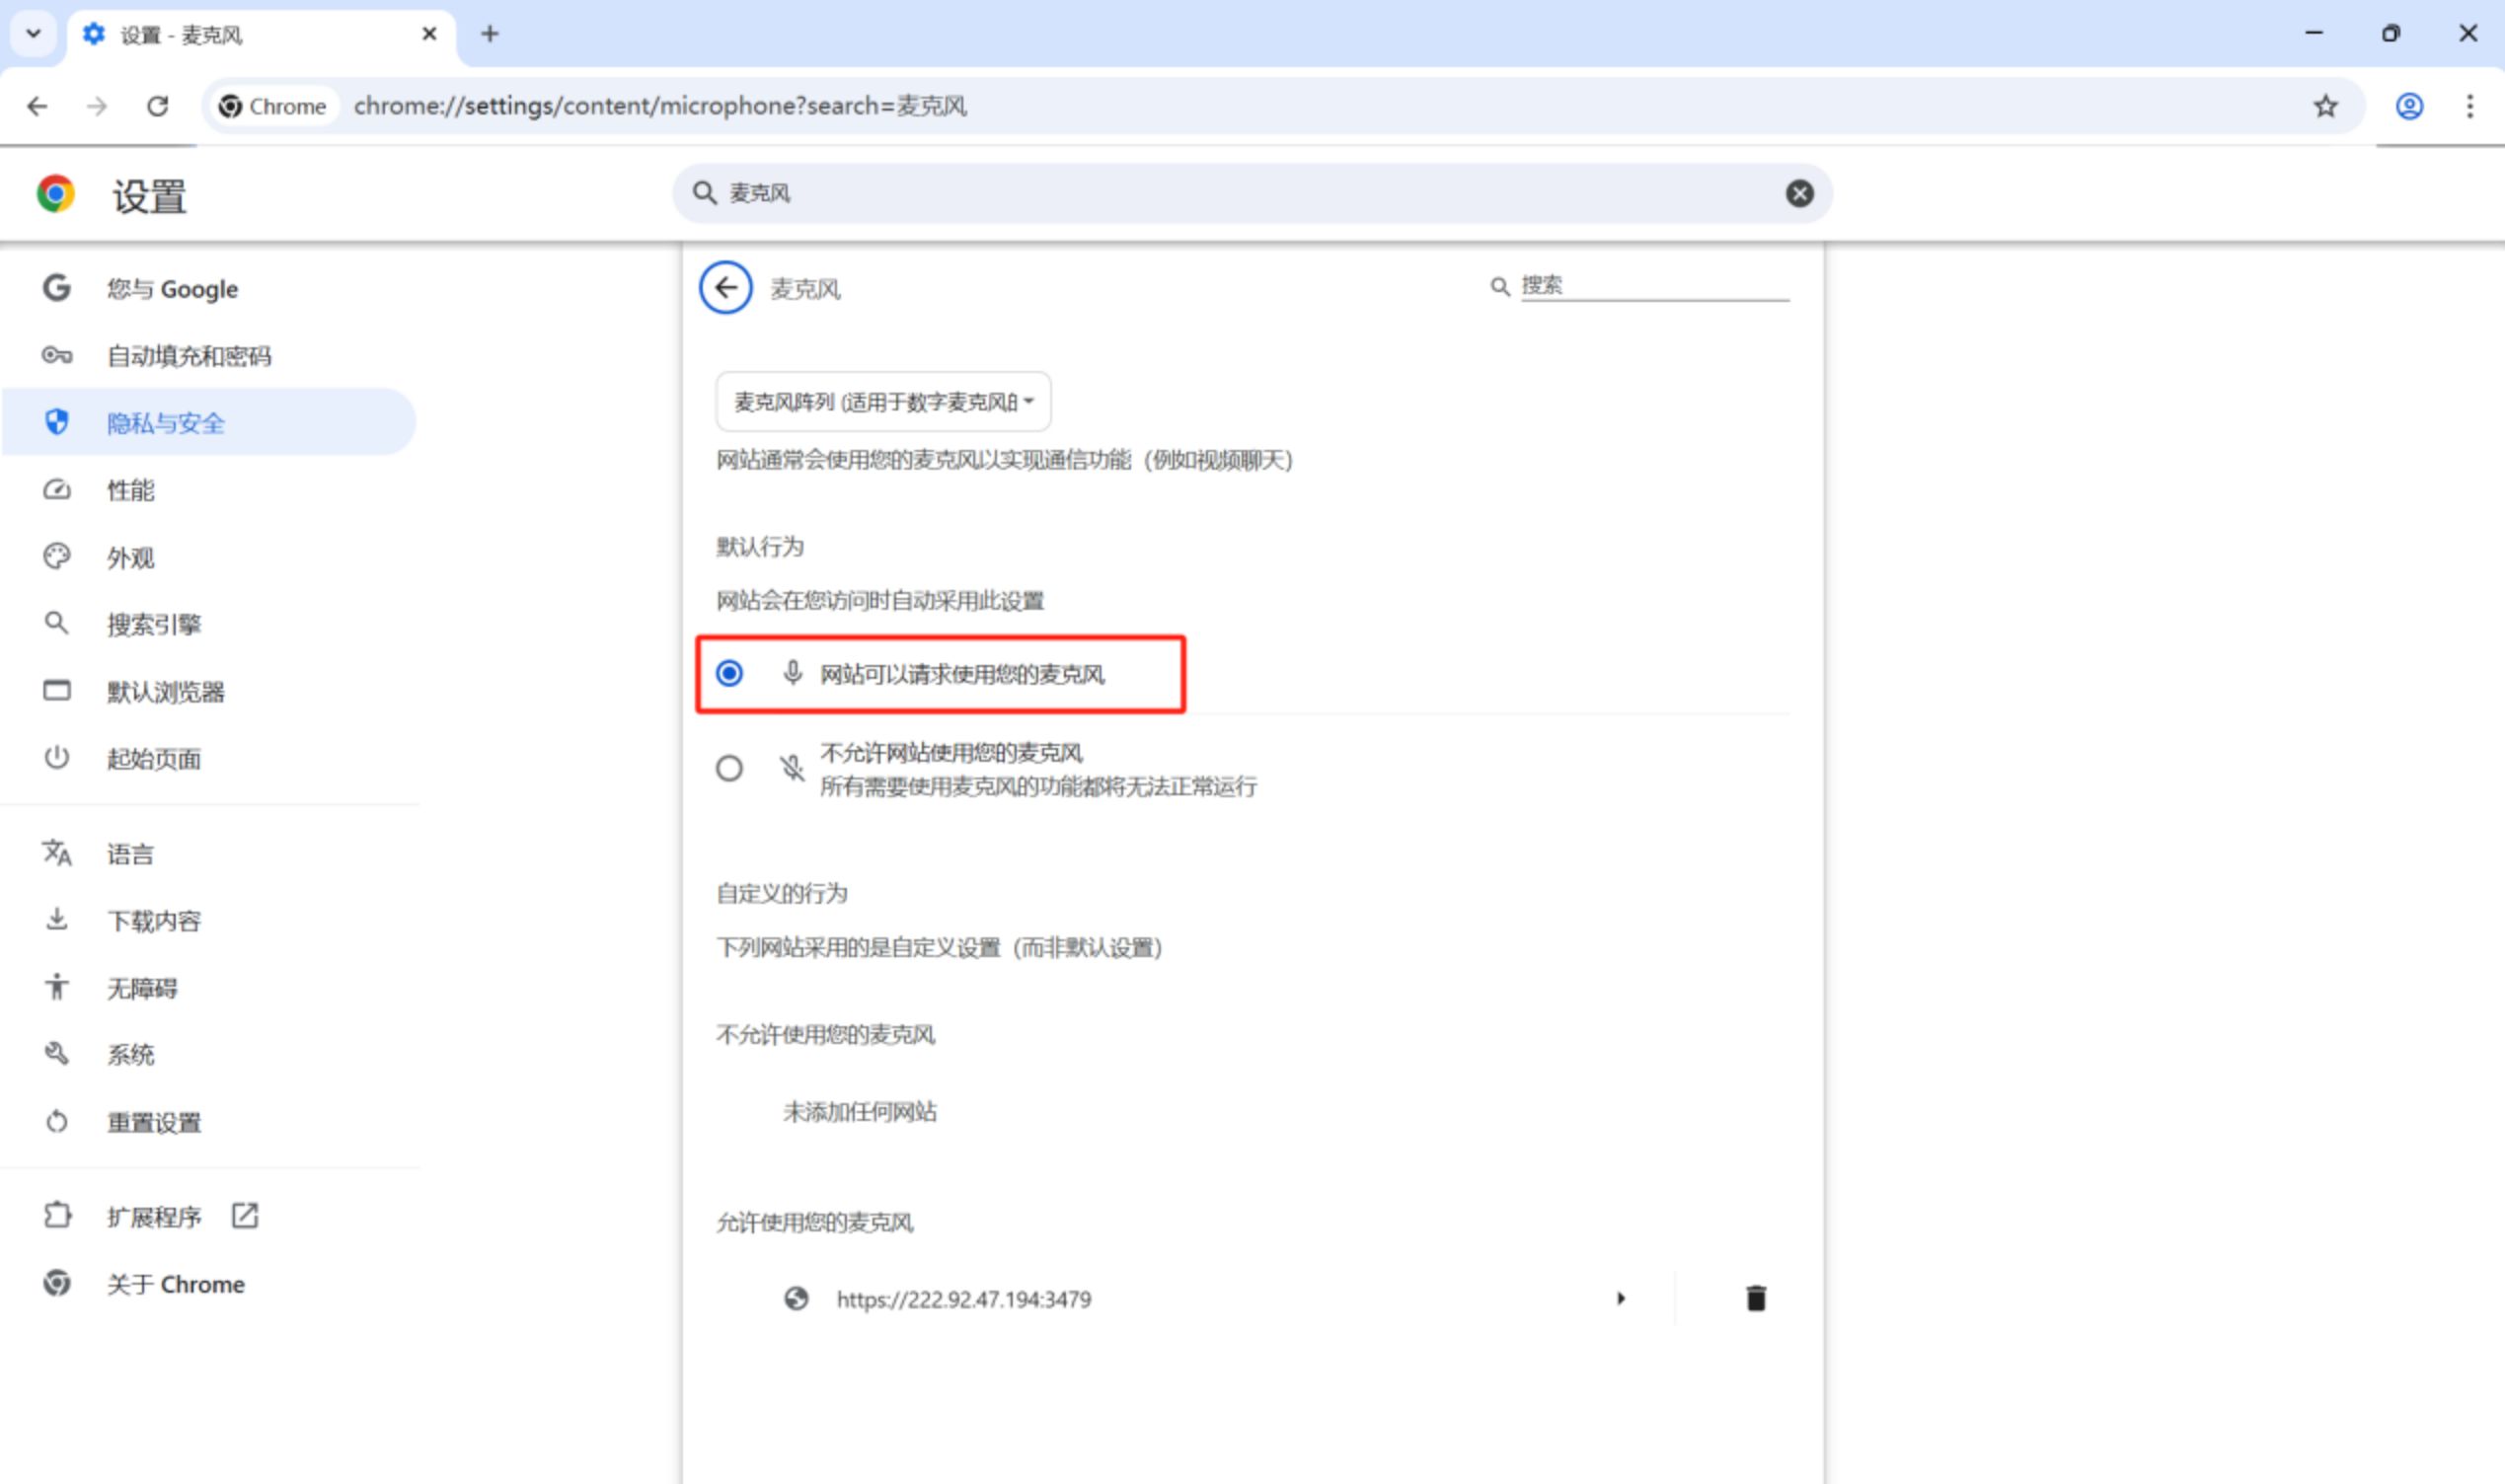Open the 麦克风阵列 device dropdown
The width and height of the screenshot is (2505, 1484).
883,402
